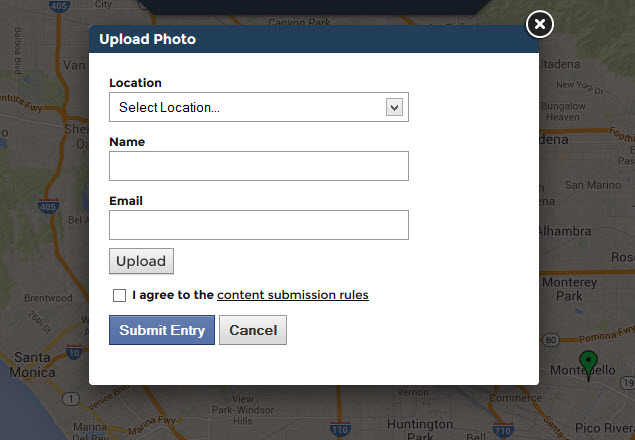Click the Submit Entry button
The height and width of the screenshot is (440, 635).
(162, 330)
